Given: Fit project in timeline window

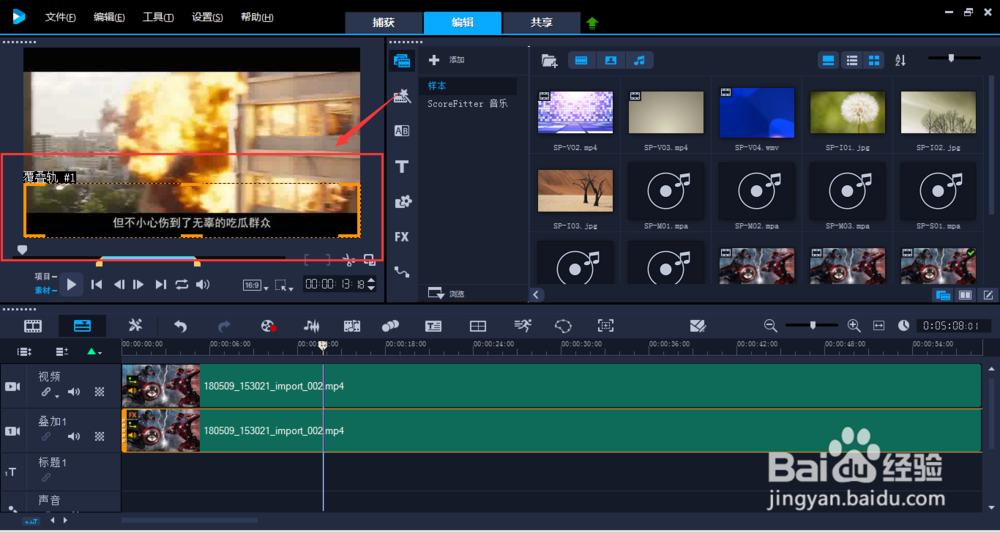Looking at the screenshot, I should coord(879,326).
